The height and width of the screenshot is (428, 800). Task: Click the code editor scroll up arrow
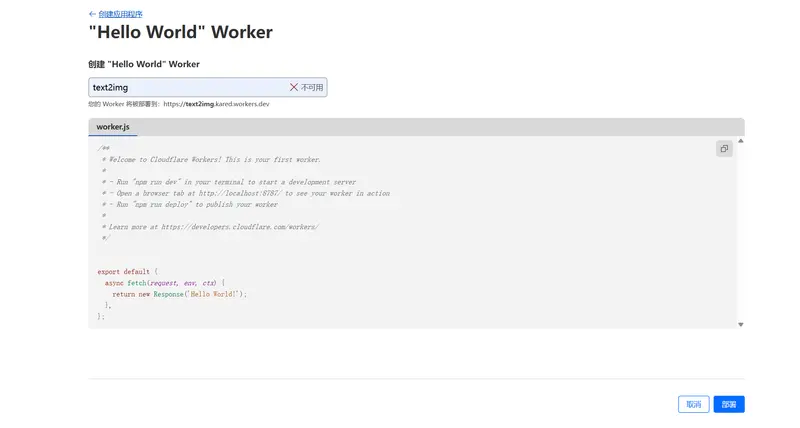[x=741, y=141]
